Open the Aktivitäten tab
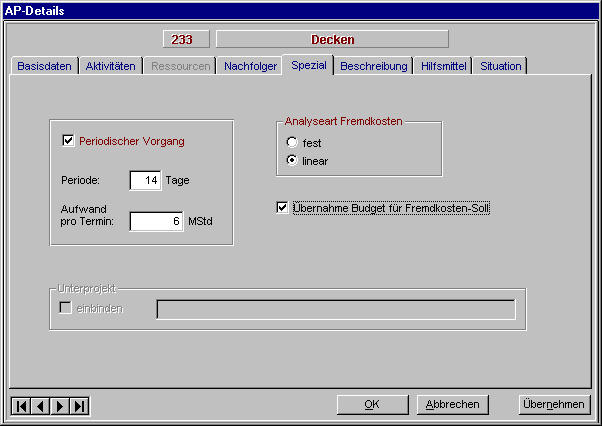Image resolution: width=602 pixels, height=426 pixels. click(110, 66)
